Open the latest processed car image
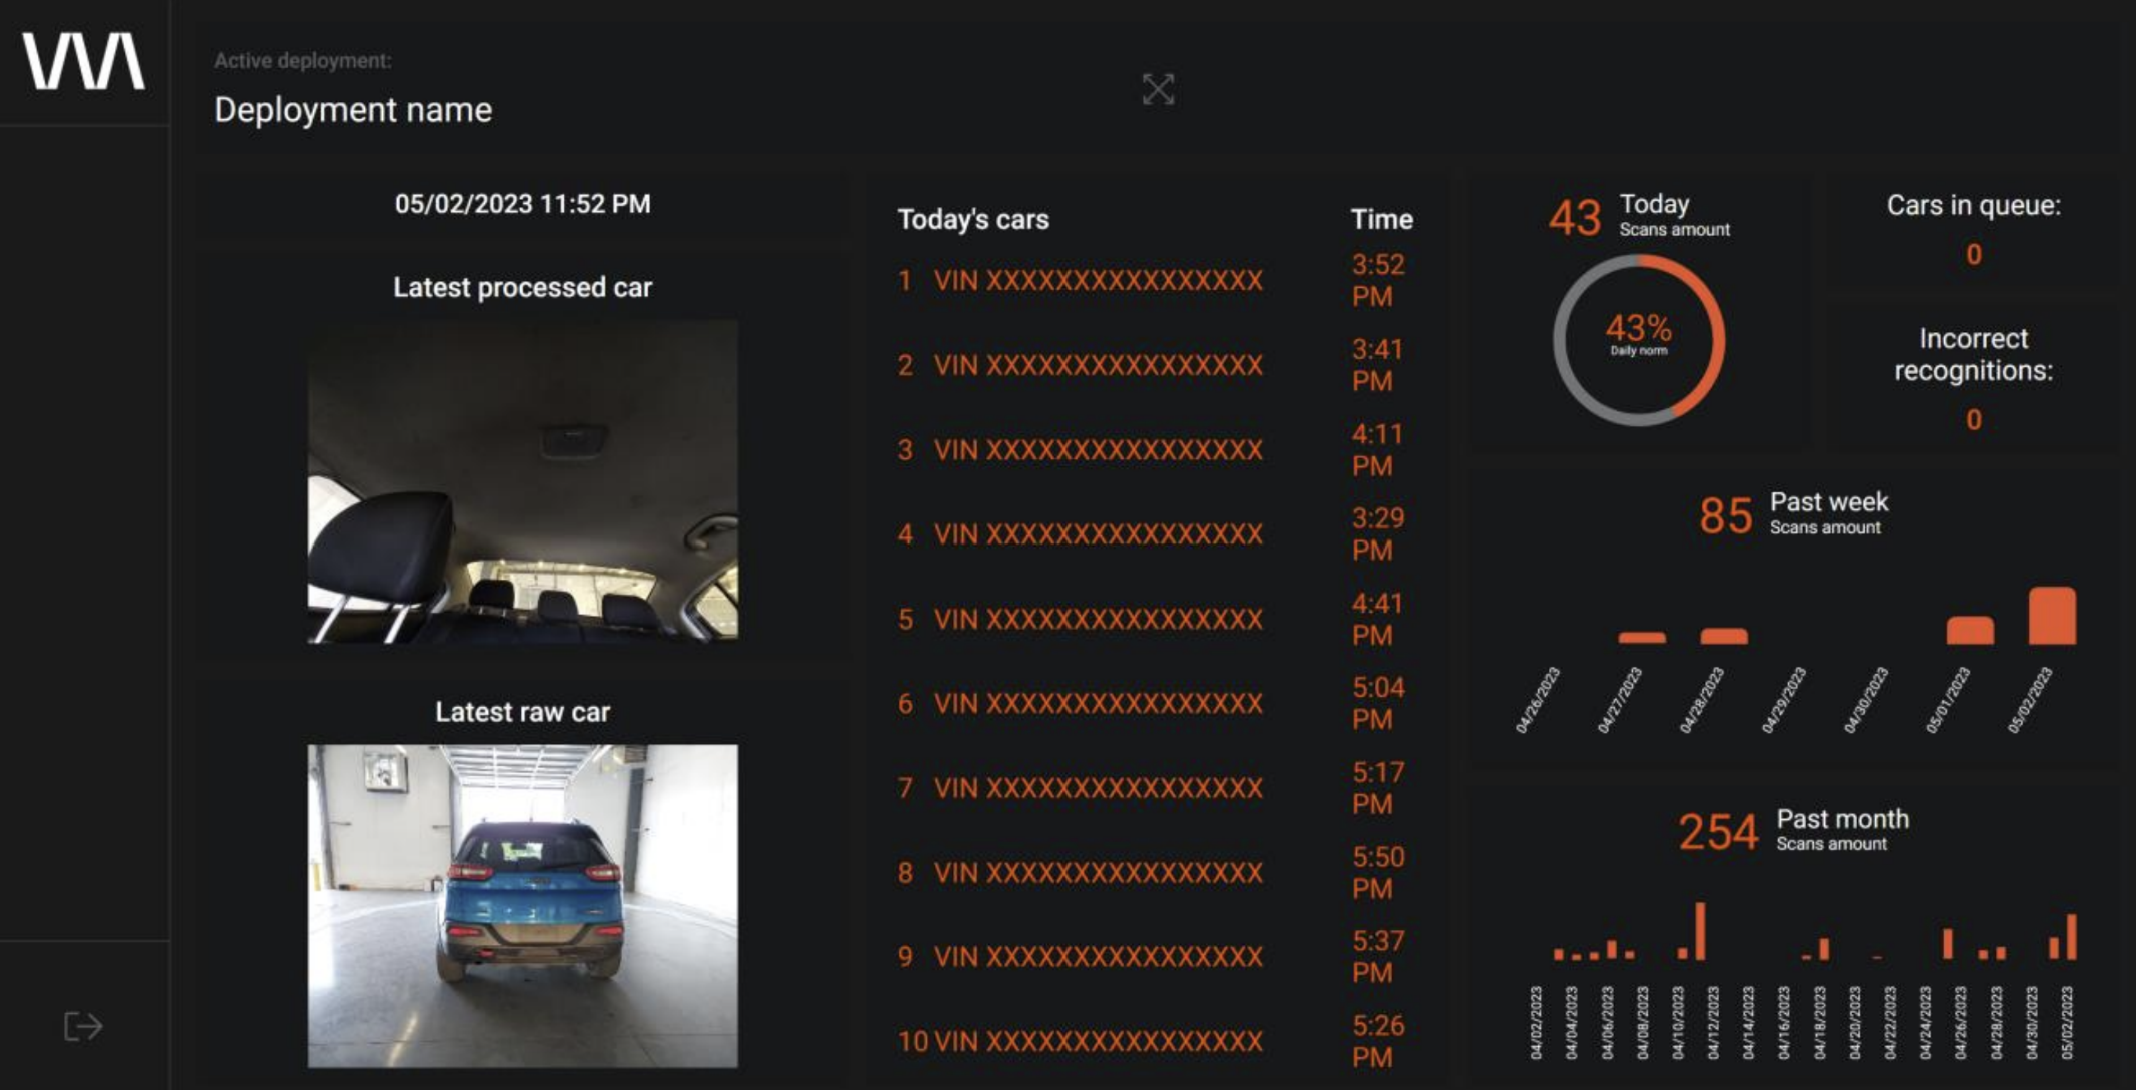The height and width of the screenshot is (1090, 2136). pos(522,481)
